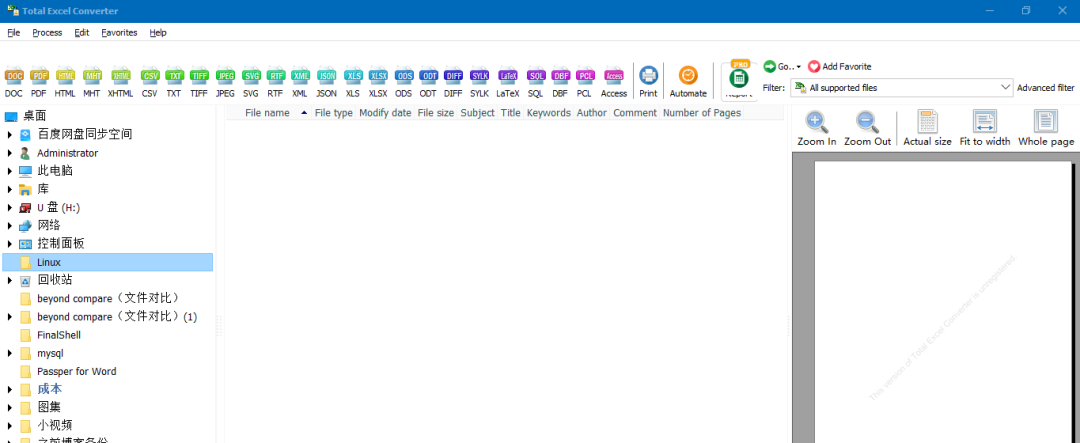
Task: Expand the 此电脑 tree node
Action: pos(10,171)
